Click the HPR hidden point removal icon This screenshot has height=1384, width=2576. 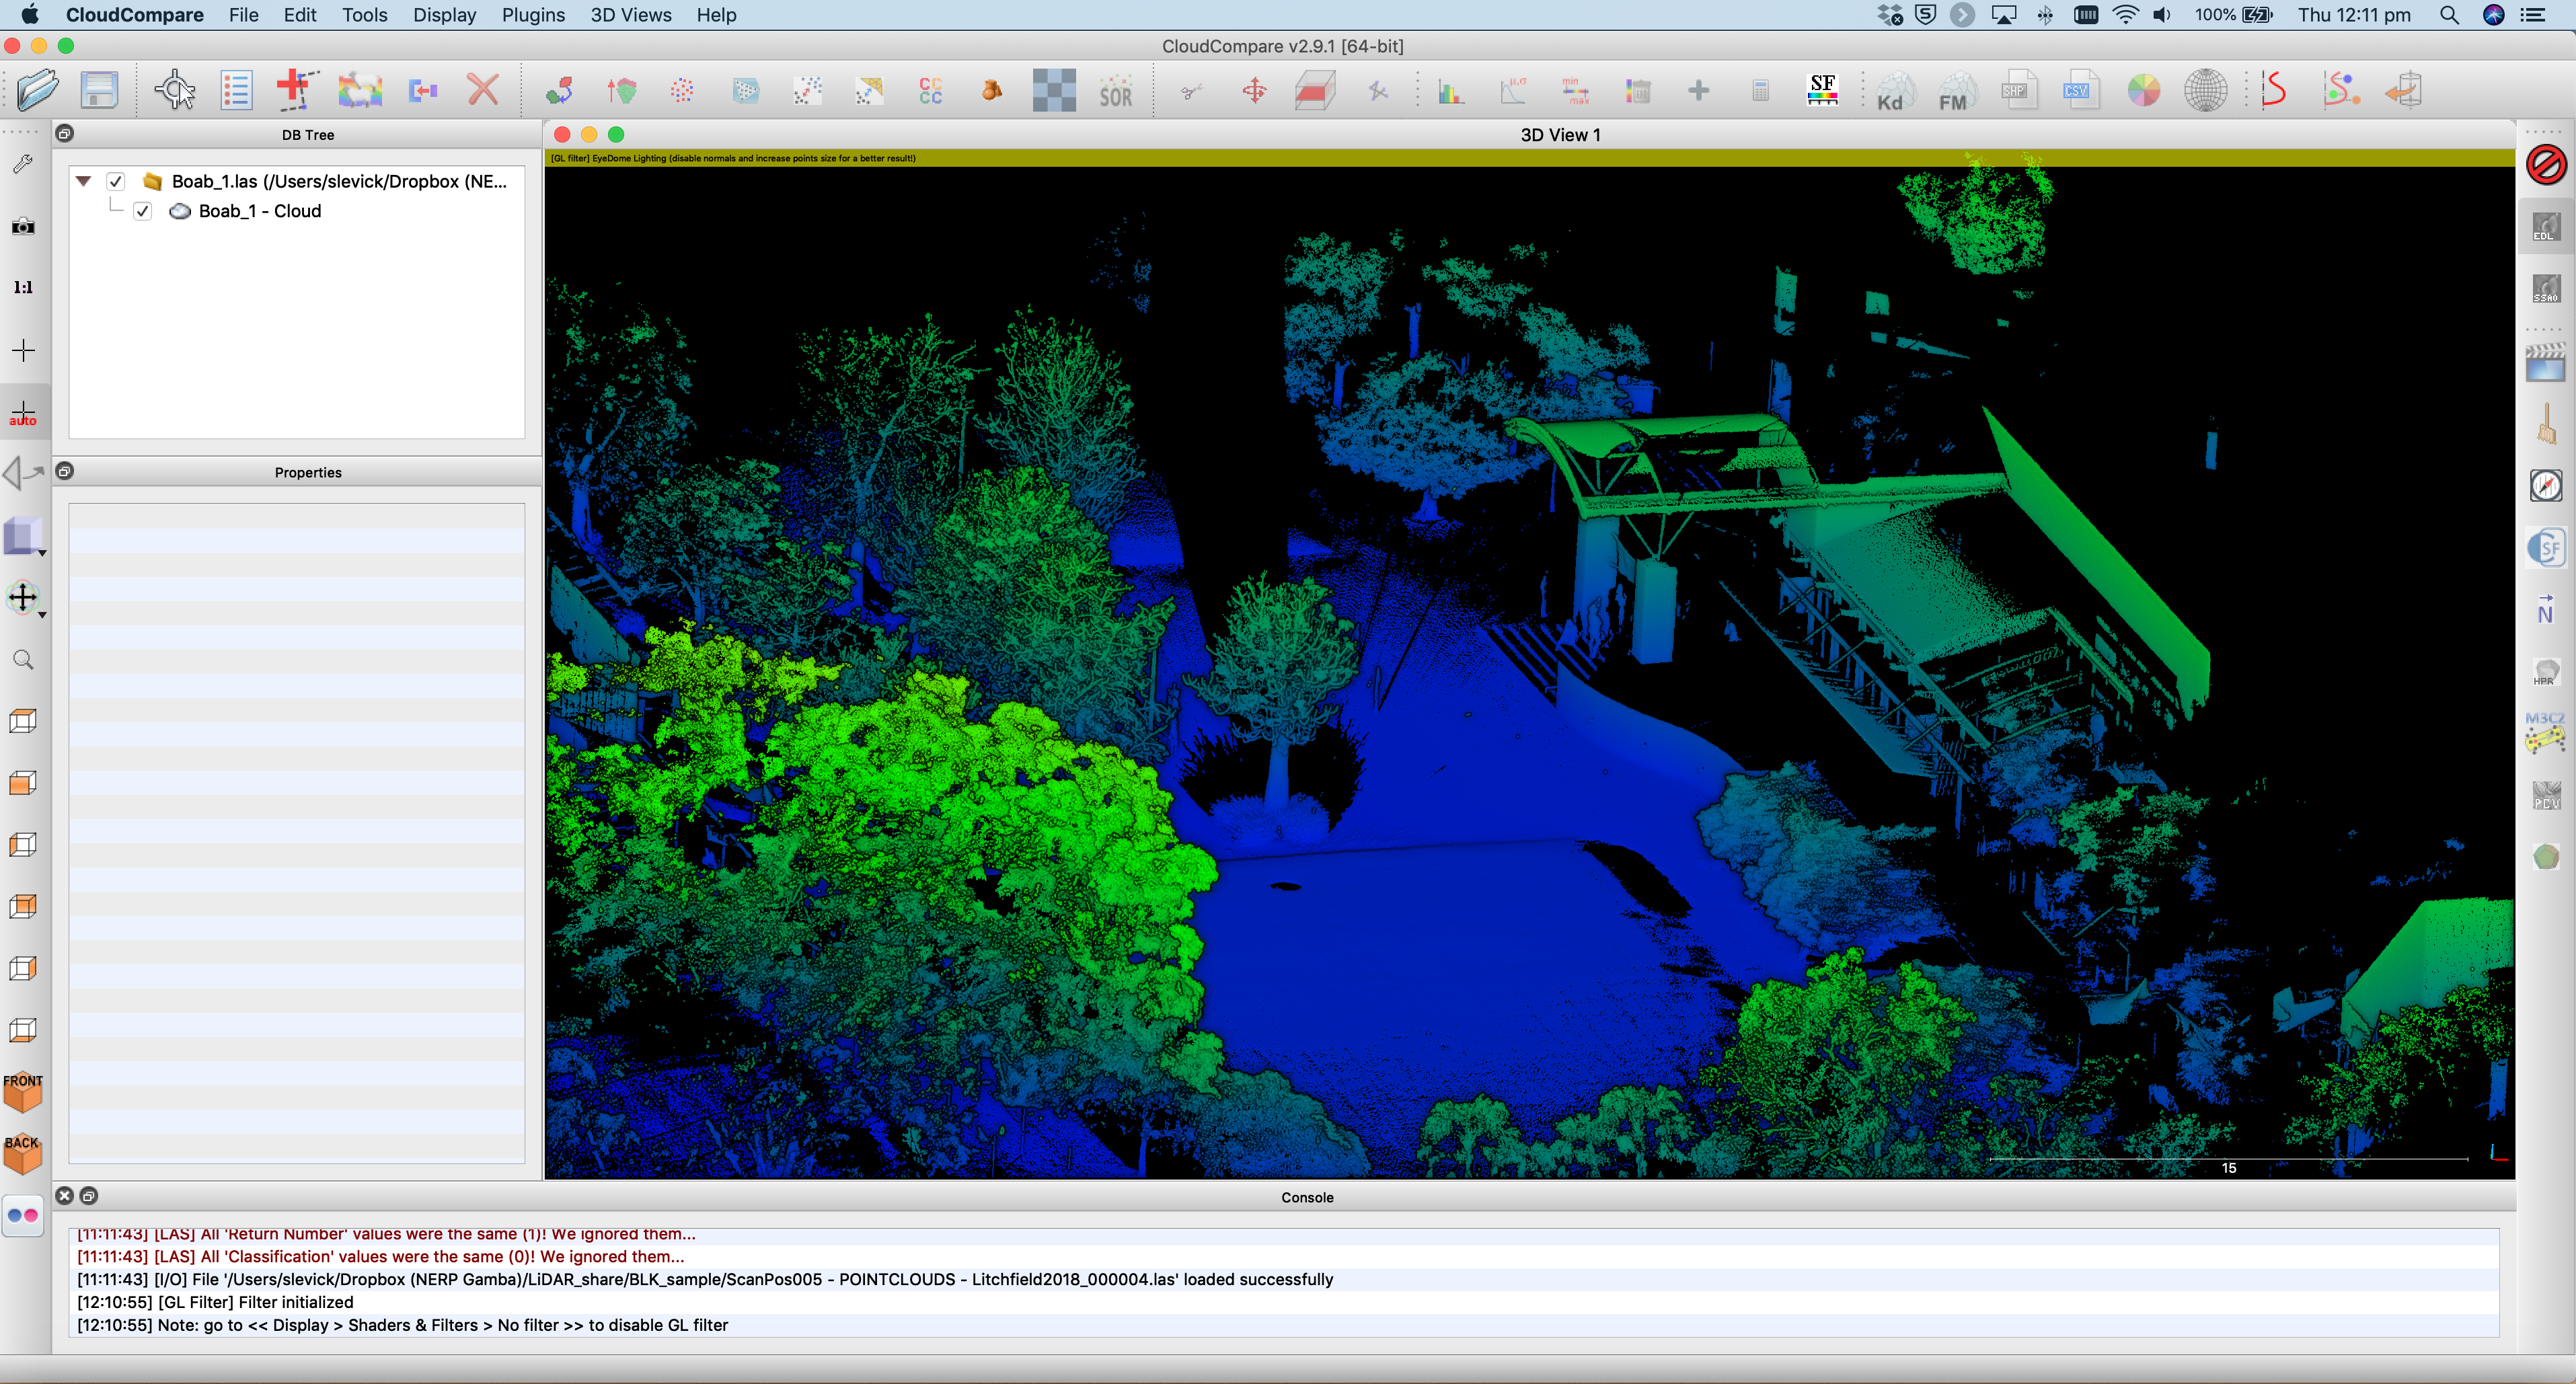(2546, 672)
